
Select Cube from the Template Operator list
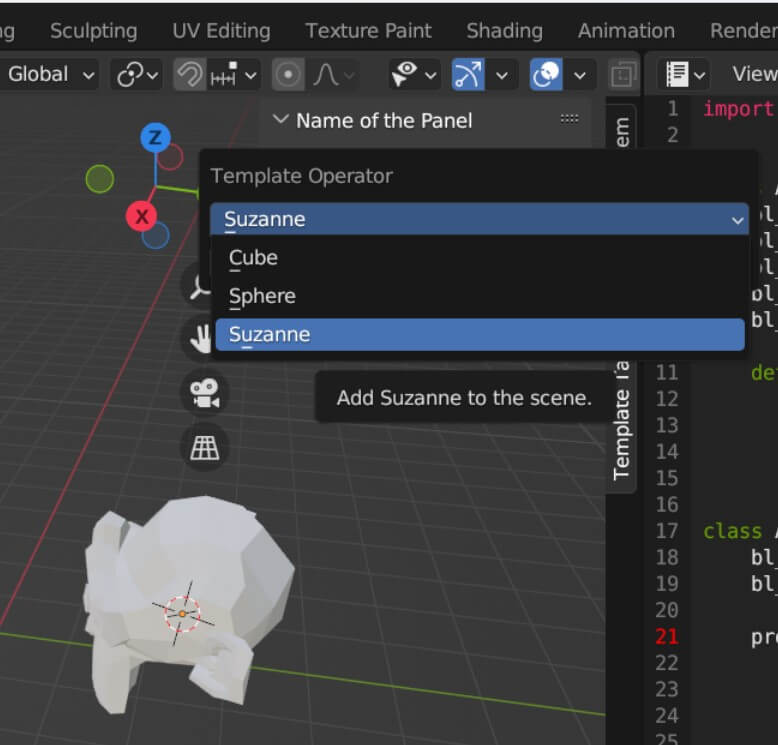(479, 258)
